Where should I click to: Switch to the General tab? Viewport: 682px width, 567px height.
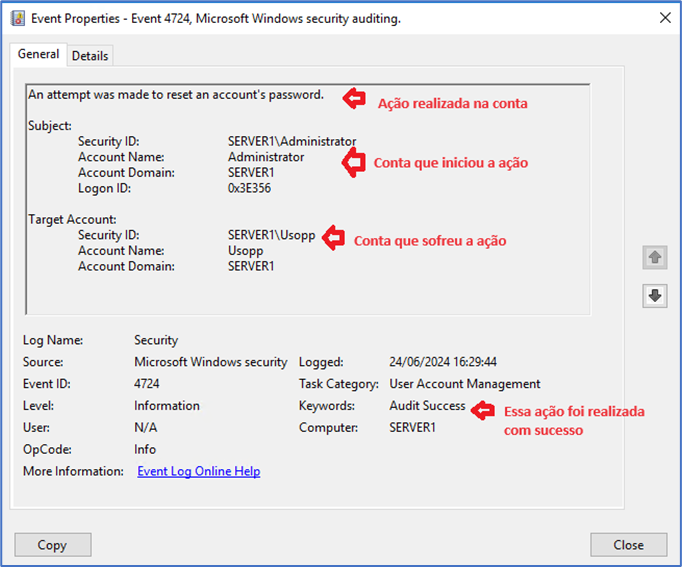click(39, 55)
